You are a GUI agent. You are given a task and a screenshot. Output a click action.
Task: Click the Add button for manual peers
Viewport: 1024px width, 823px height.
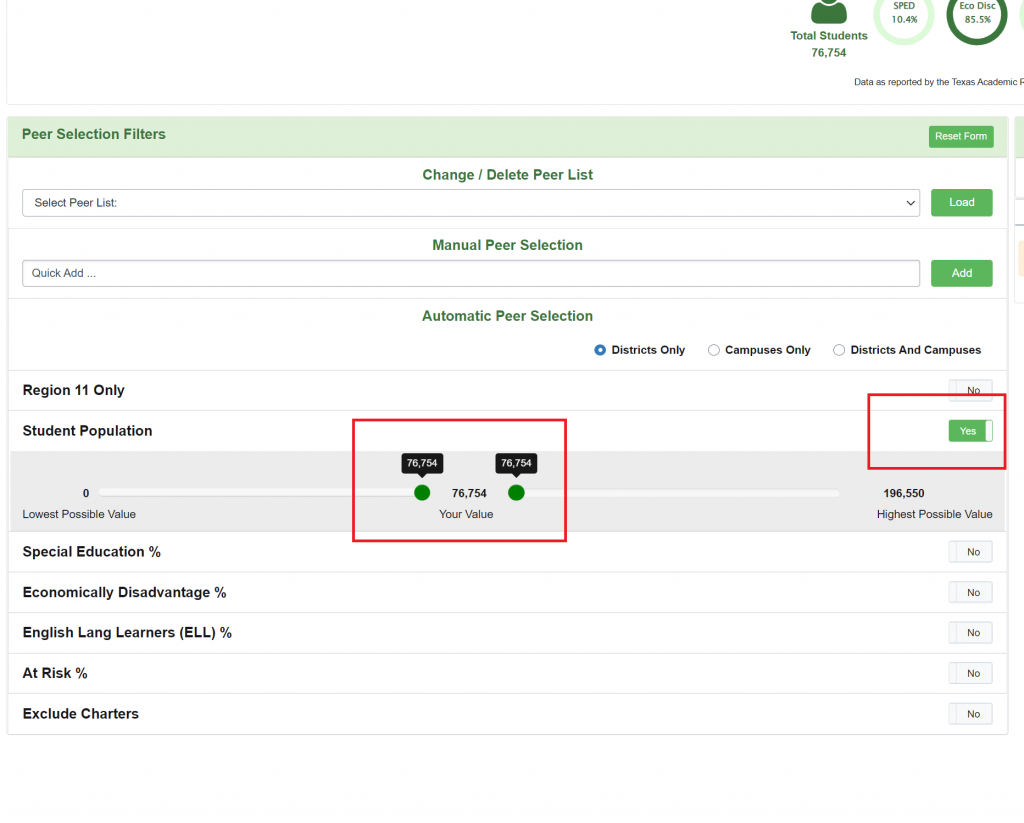pyautogui.click(x=961, y=273)
